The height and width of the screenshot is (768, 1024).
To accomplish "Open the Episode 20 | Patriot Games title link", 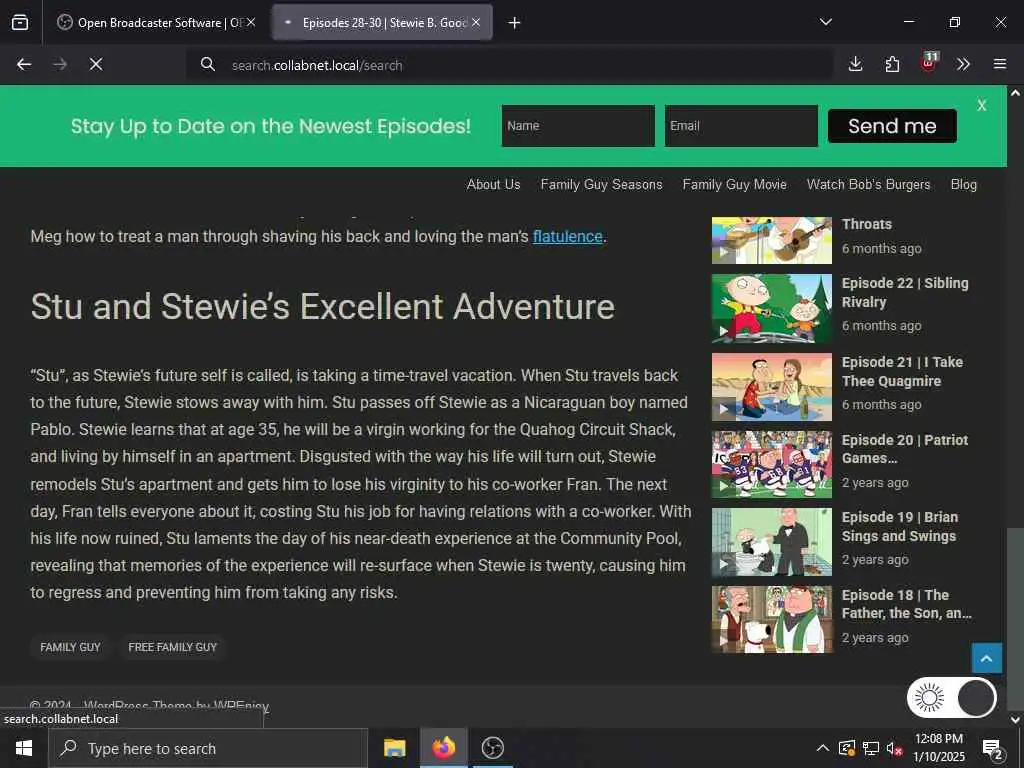I will (x=905, y=449).
